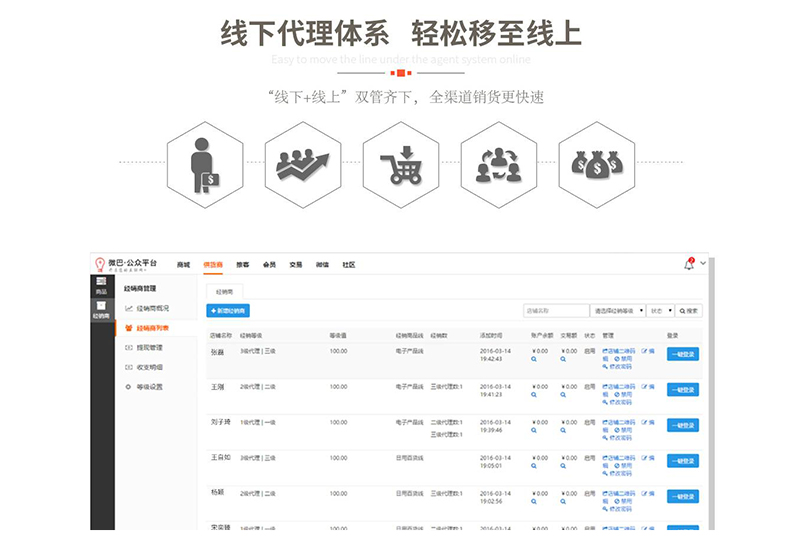Open 商品 in the dark sidebar

102,286
